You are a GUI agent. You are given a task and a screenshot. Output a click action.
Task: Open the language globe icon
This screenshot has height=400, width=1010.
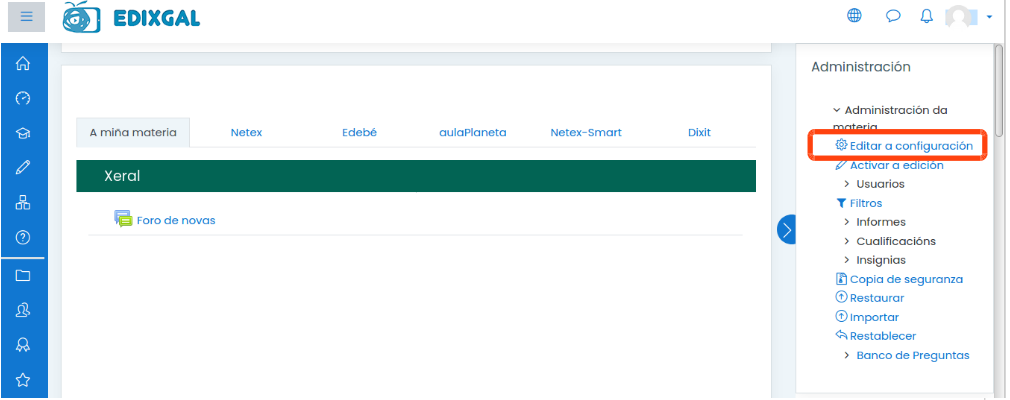854,16
